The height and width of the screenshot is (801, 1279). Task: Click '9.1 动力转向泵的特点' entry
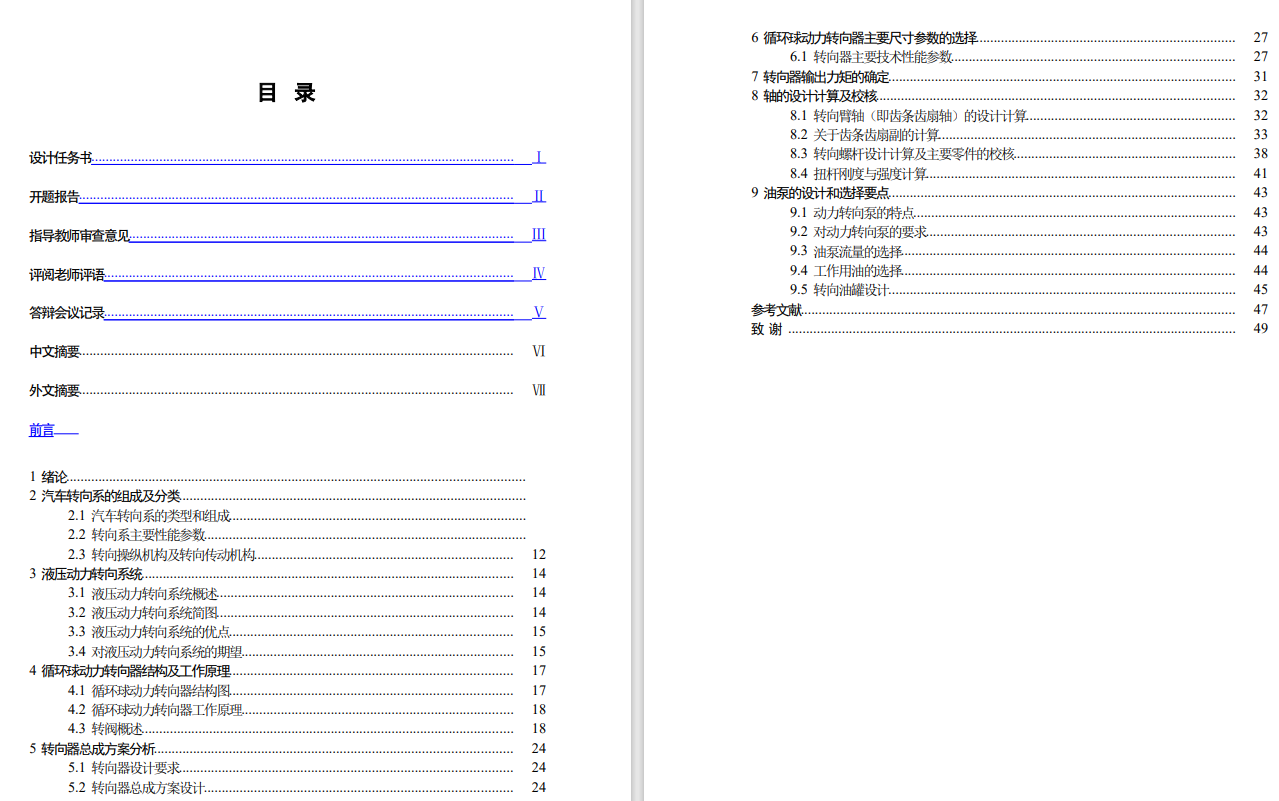1029,213
